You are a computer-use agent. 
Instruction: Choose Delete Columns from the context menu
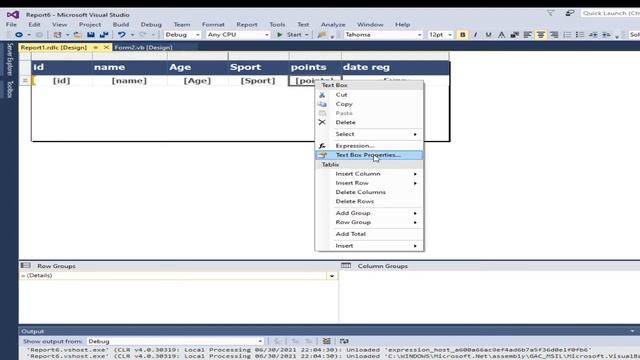369,192
